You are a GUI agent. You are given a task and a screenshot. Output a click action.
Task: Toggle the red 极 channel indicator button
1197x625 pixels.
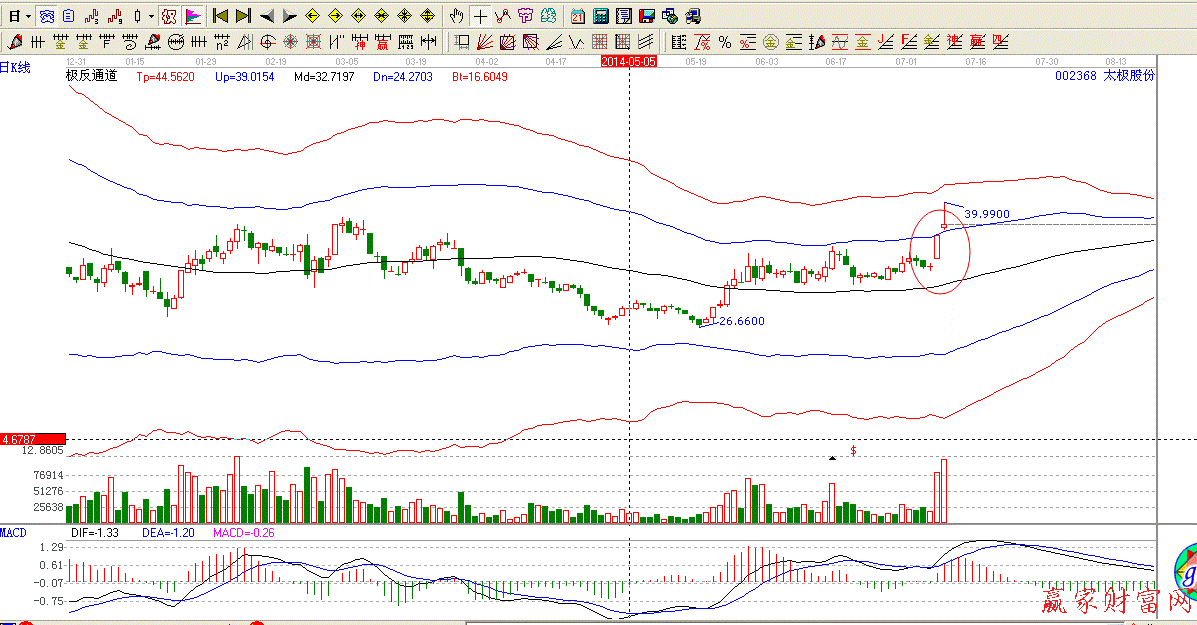[x=169, y=16]
